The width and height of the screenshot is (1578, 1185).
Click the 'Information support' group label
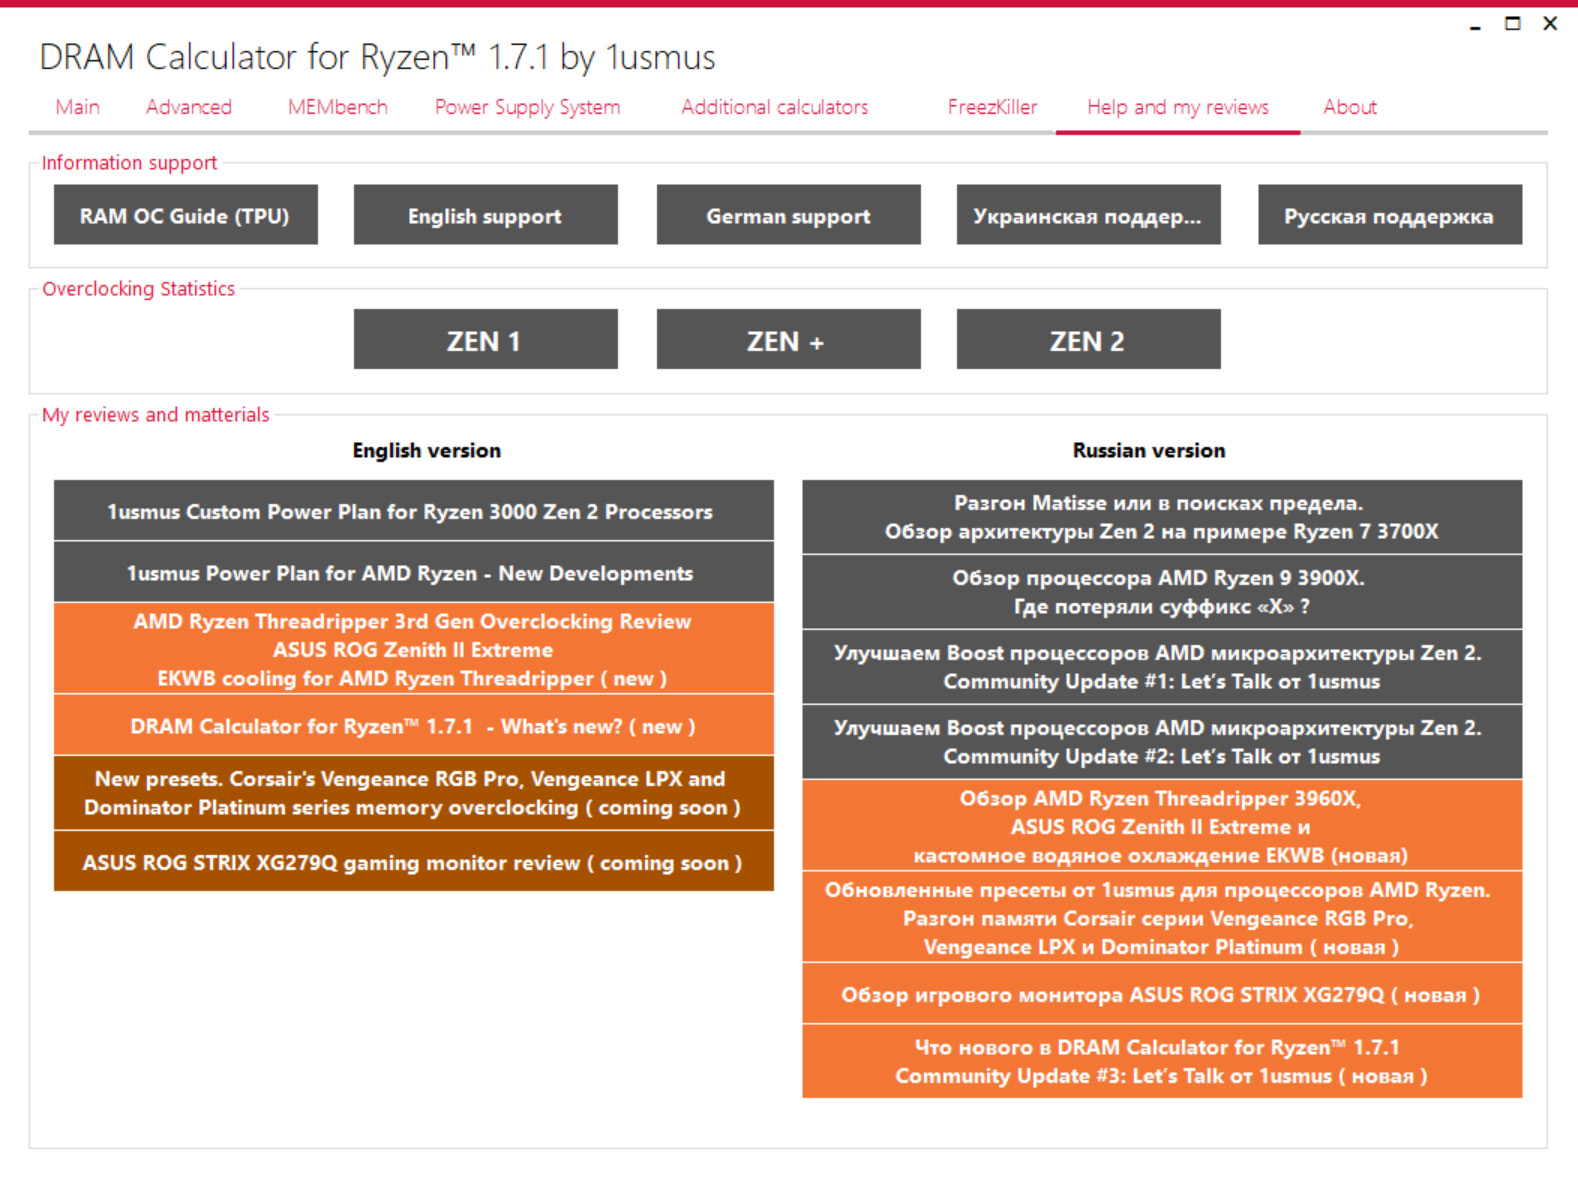pos(129,163)
